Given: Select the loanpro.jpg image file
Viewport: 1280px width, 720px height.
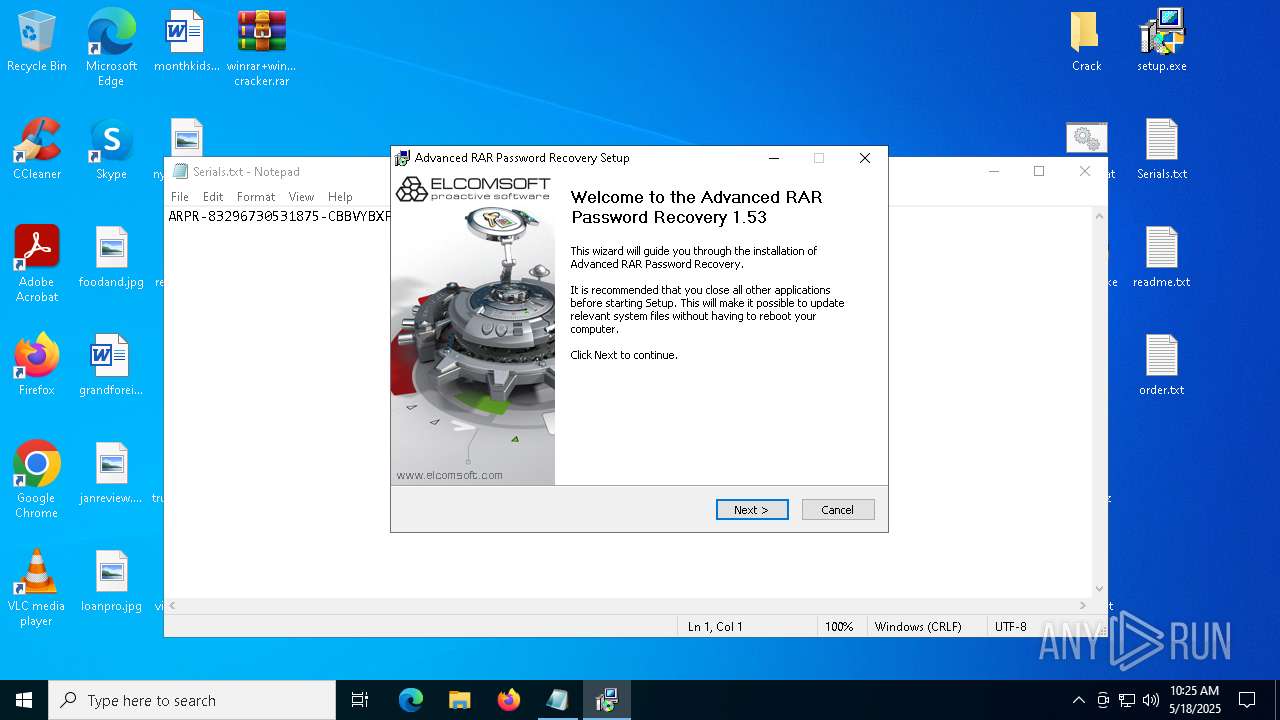Looking at the screenshot, I should 111,581.
